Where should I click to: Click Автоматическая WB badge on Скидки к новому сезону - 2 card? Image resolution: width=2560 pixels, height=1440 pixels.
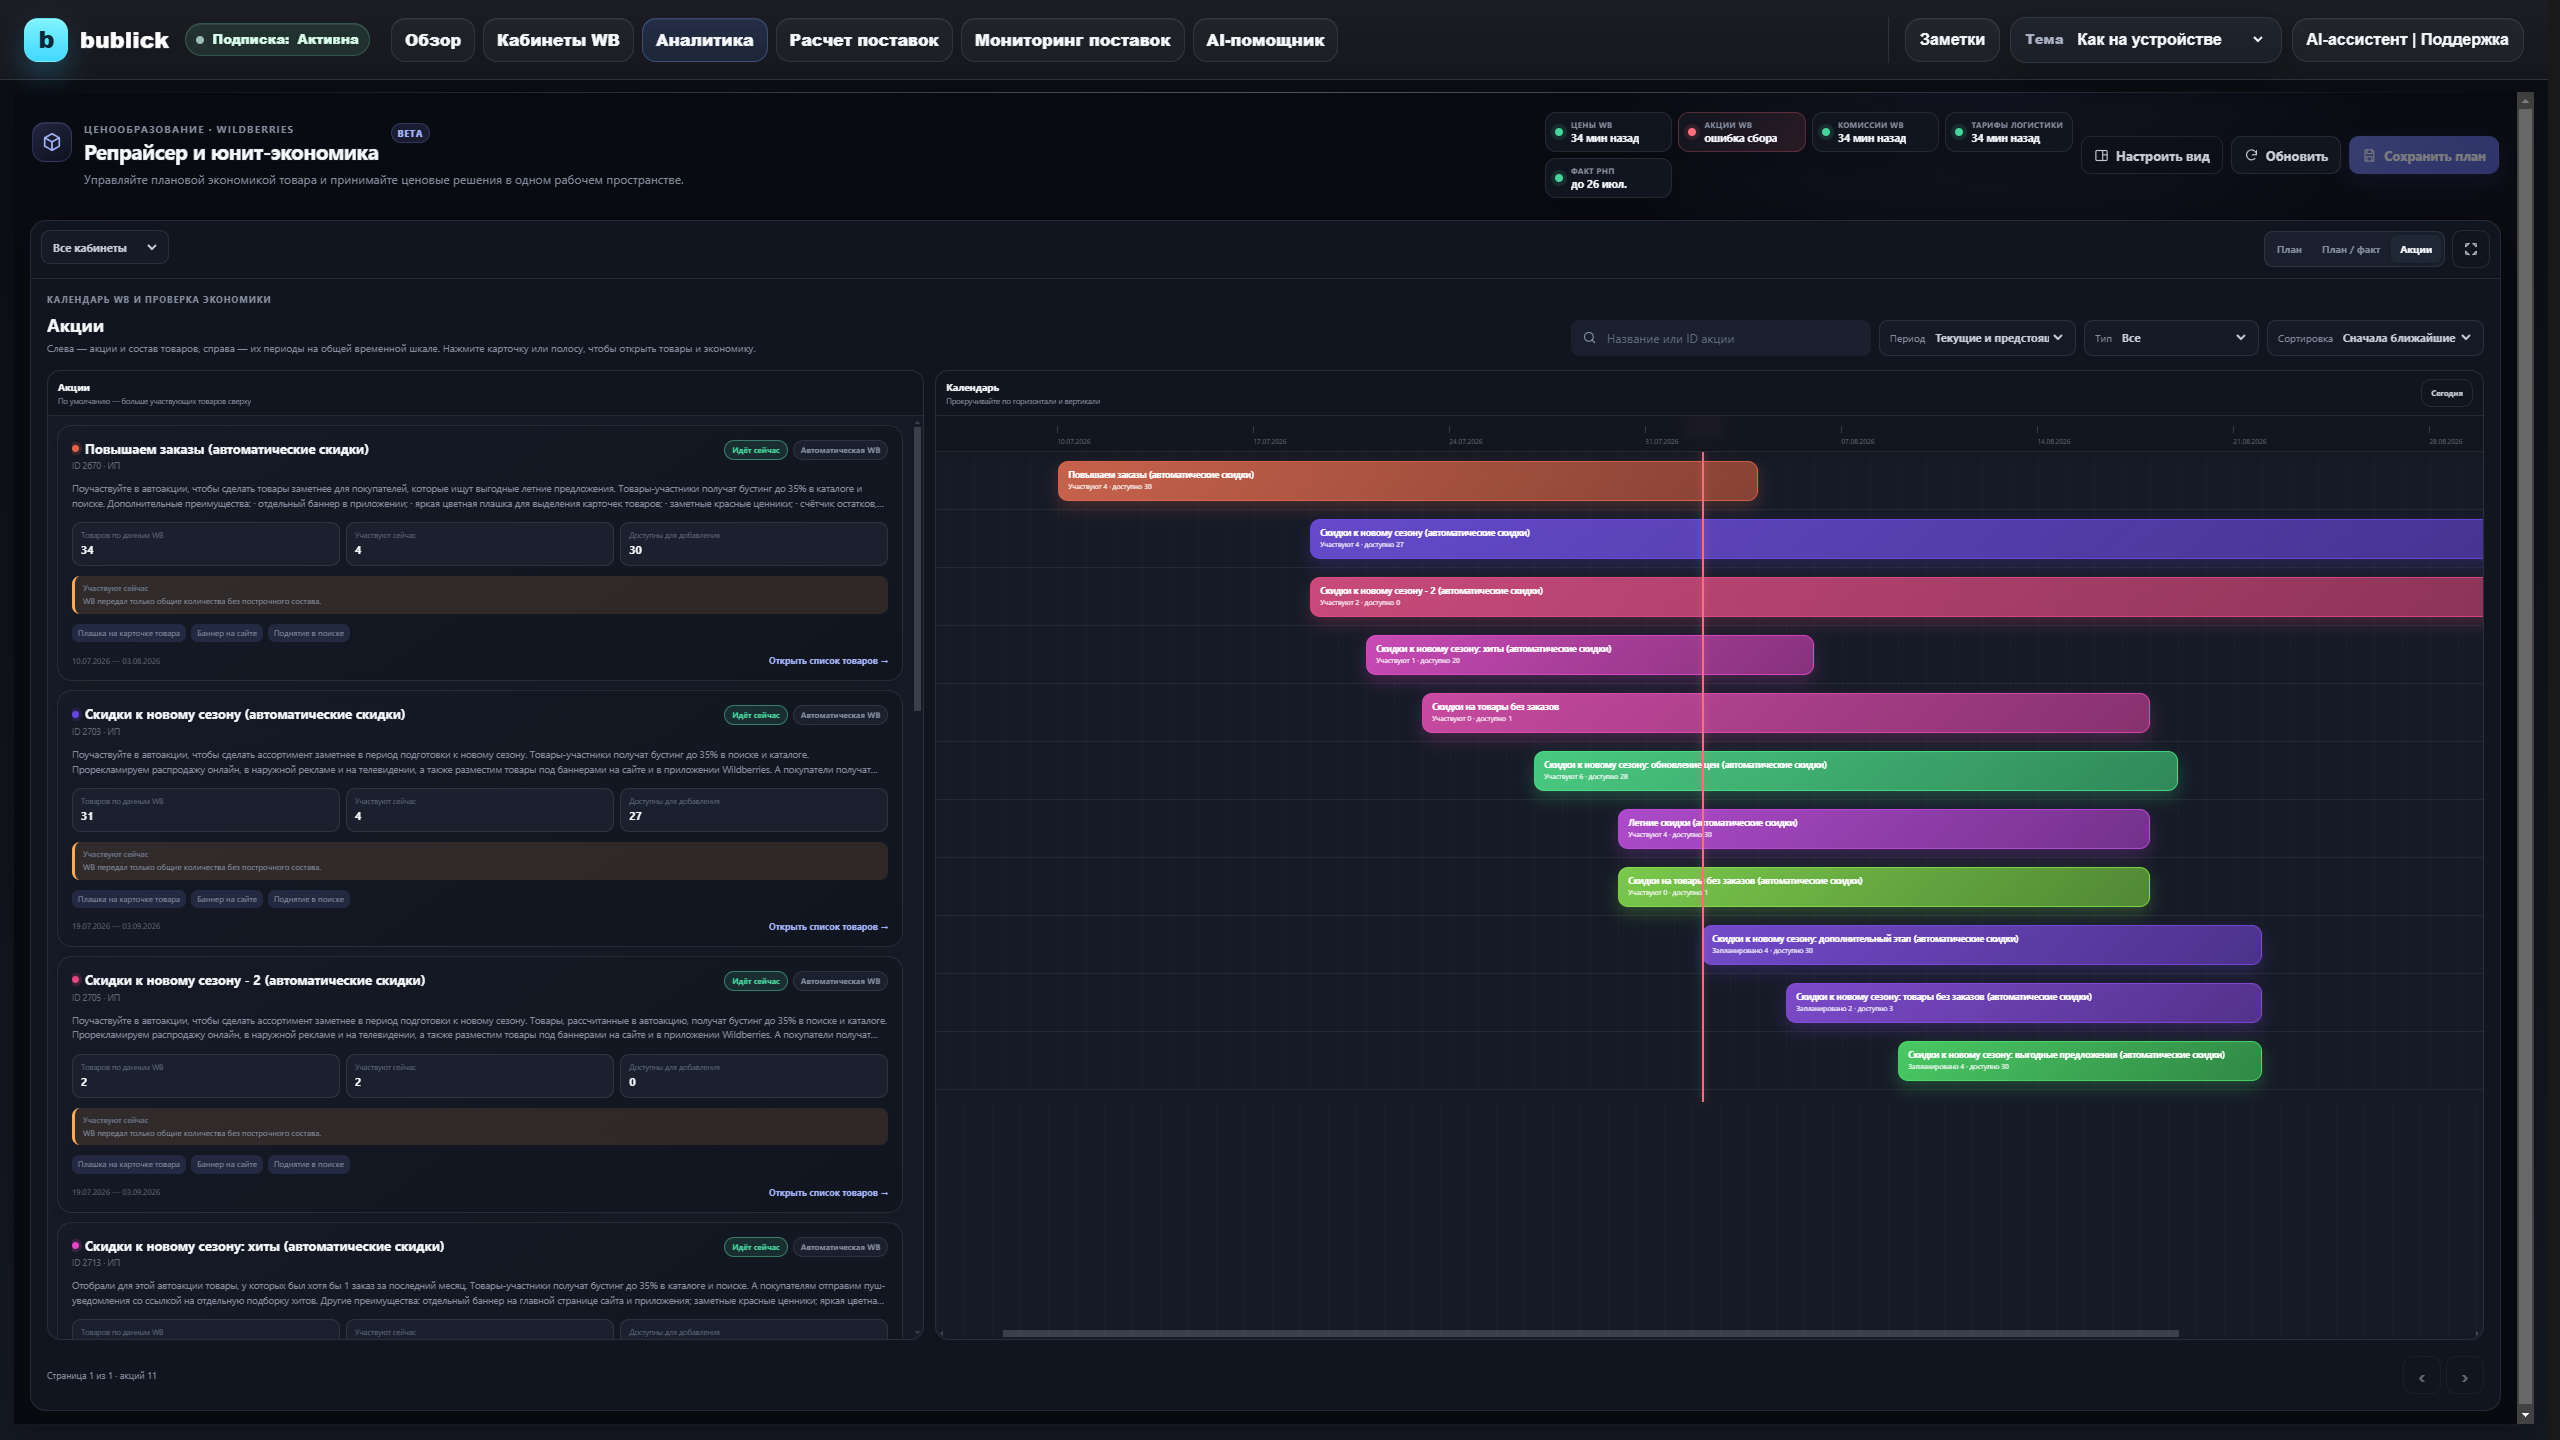tap(840, 981)
